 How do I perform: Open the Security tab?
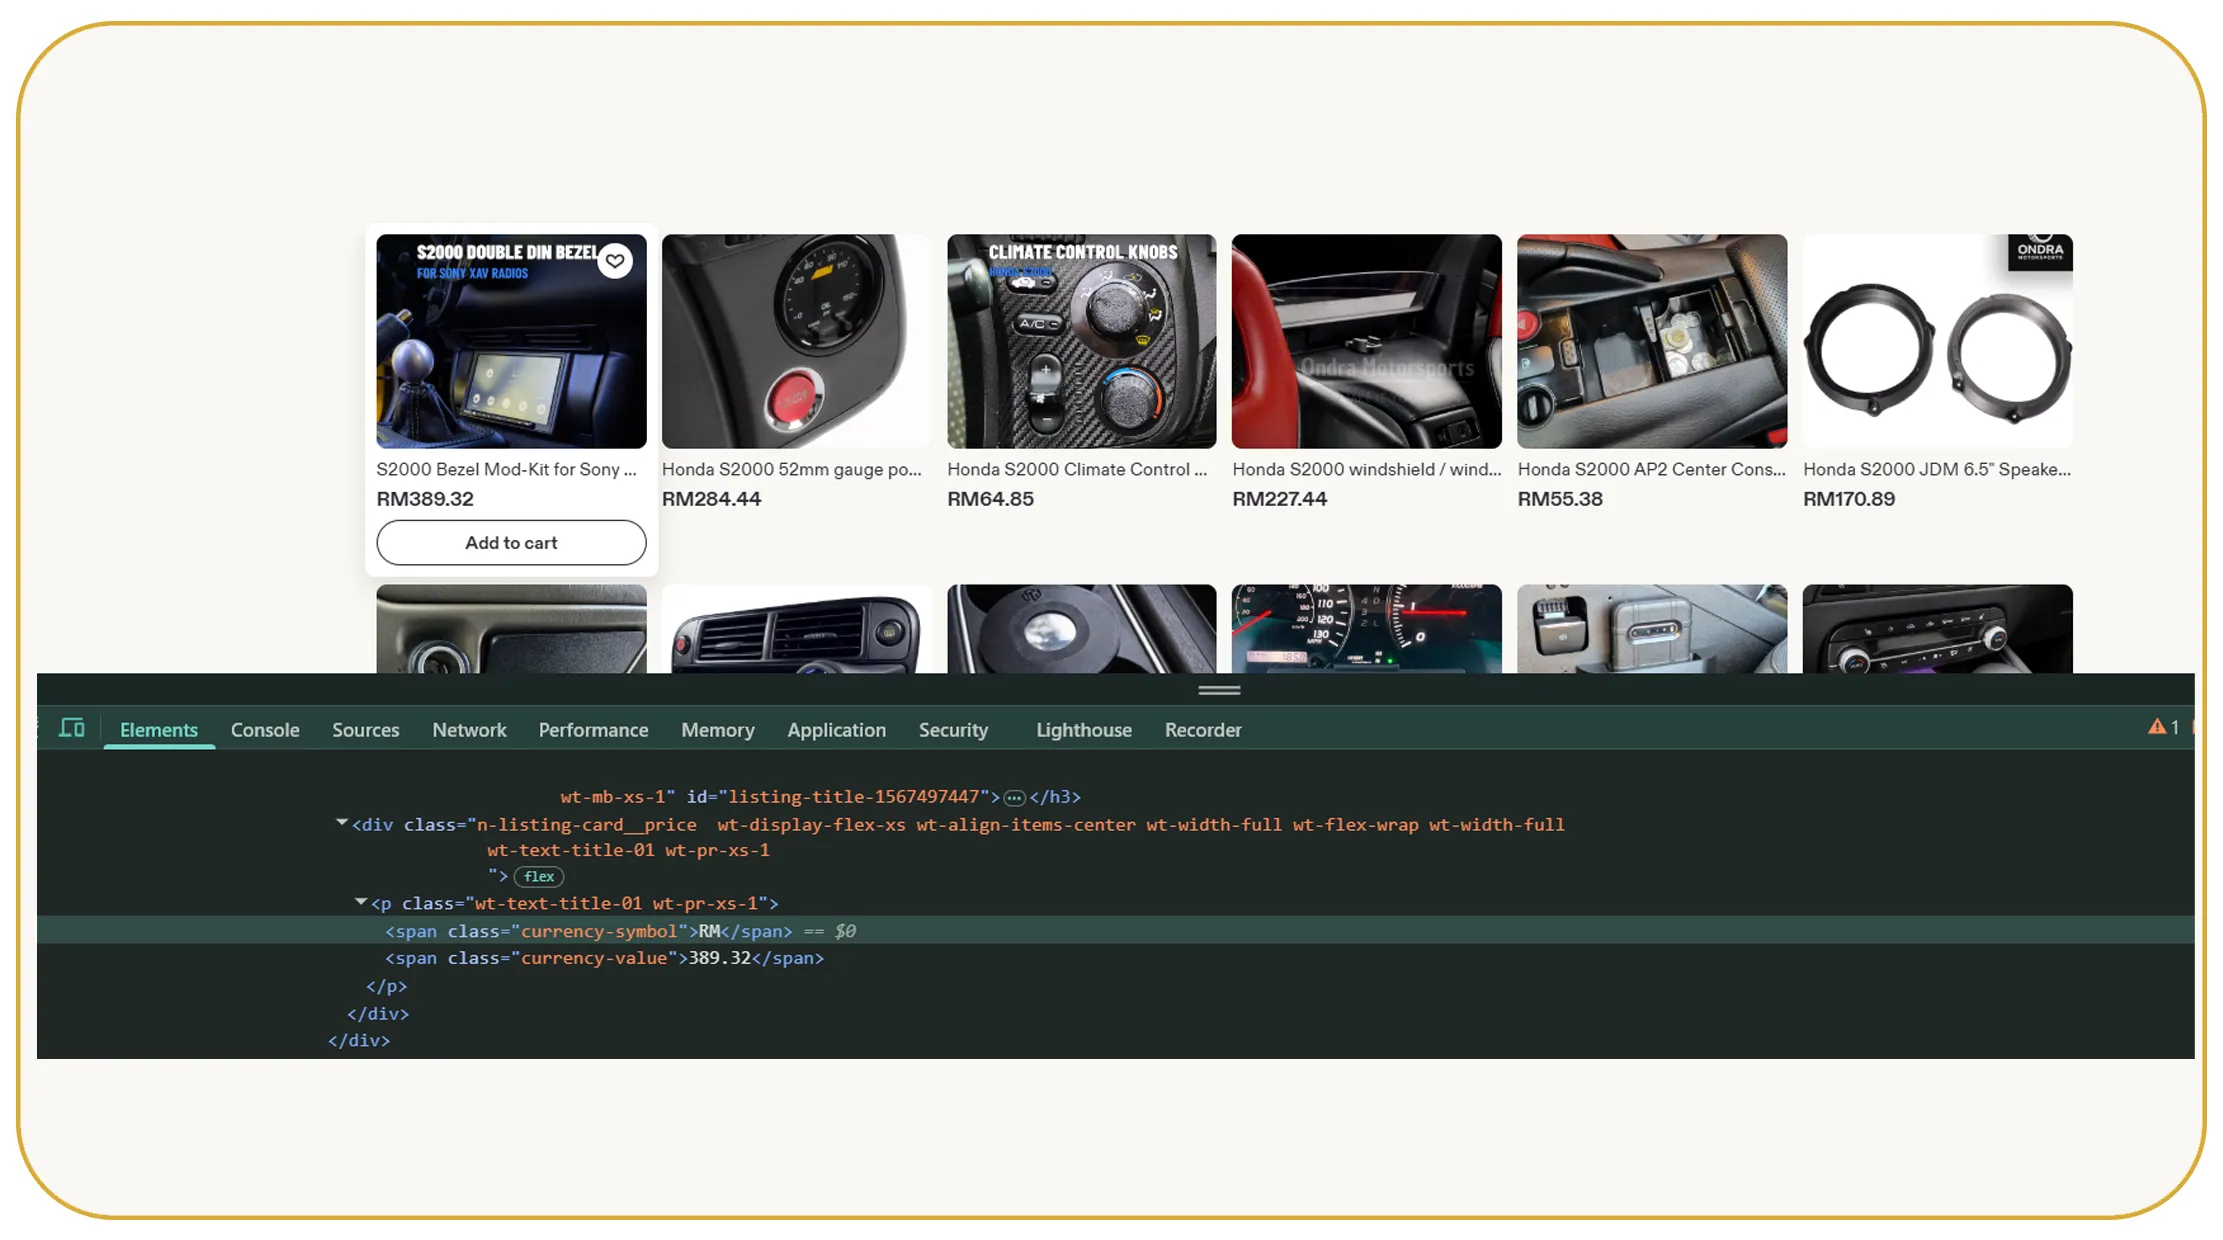coord(953,730)
